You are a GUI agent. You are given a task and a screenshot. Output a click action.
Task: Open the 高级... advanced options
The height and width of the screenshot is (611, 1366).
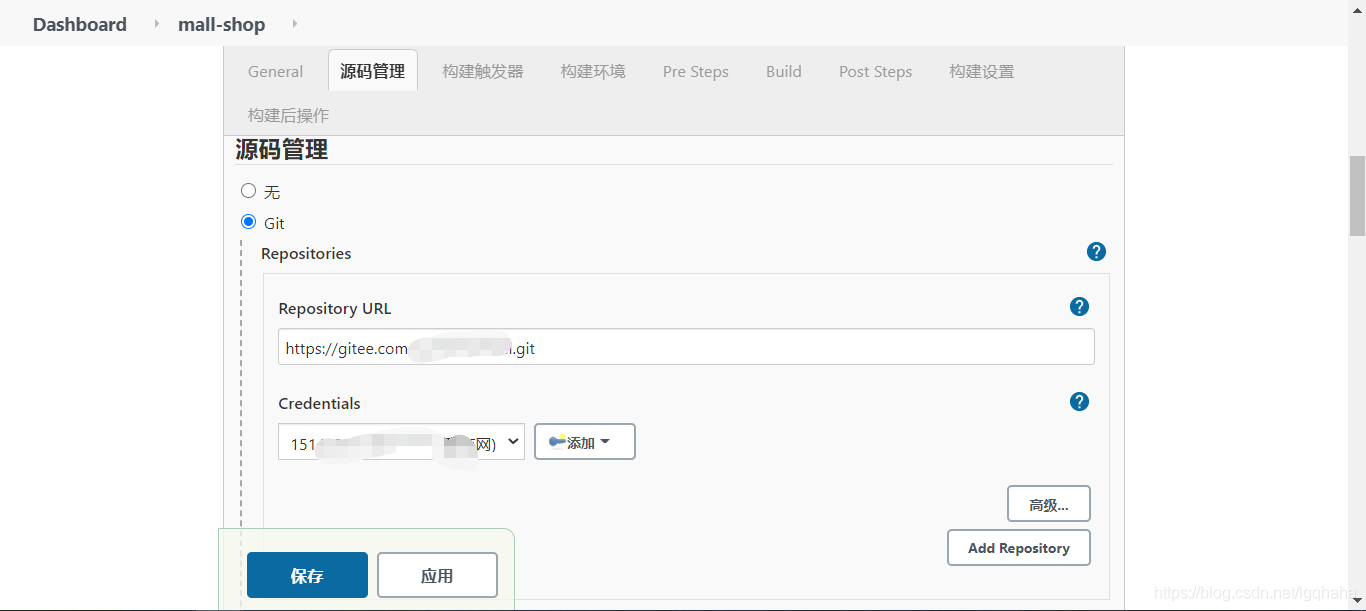click(1049, 504)
